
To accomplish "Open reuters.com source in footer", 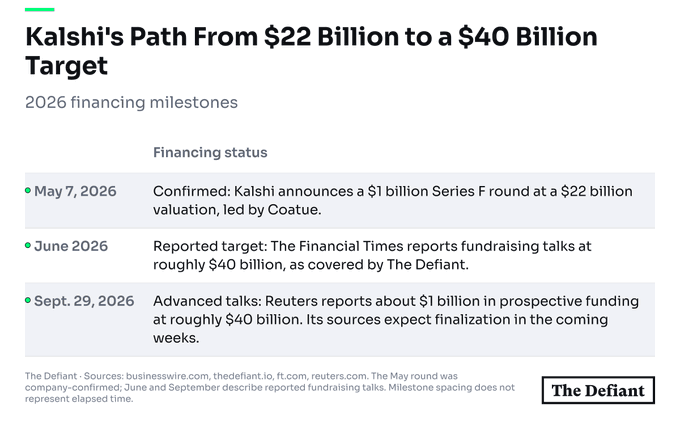I will [x=339, y=376].
